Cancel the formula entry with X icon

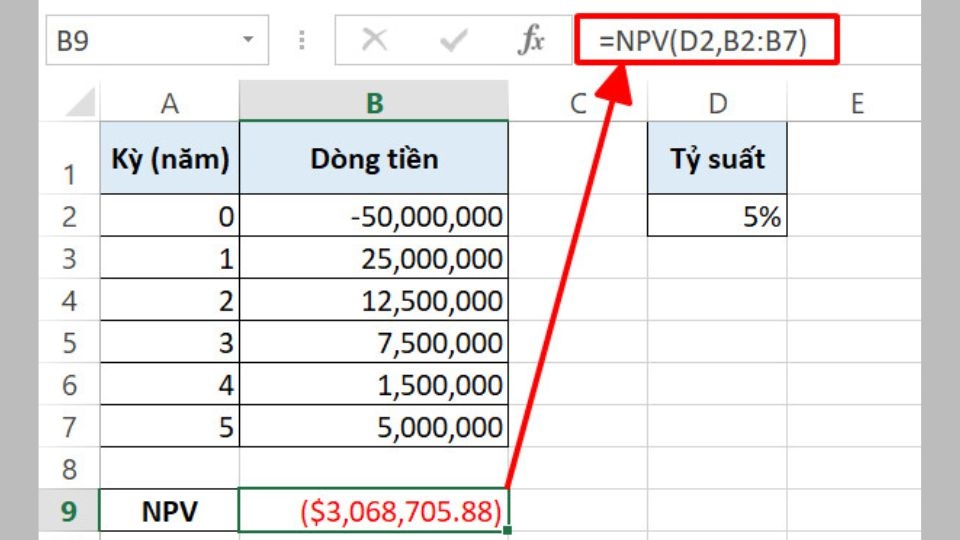click(x=374, y=40)
